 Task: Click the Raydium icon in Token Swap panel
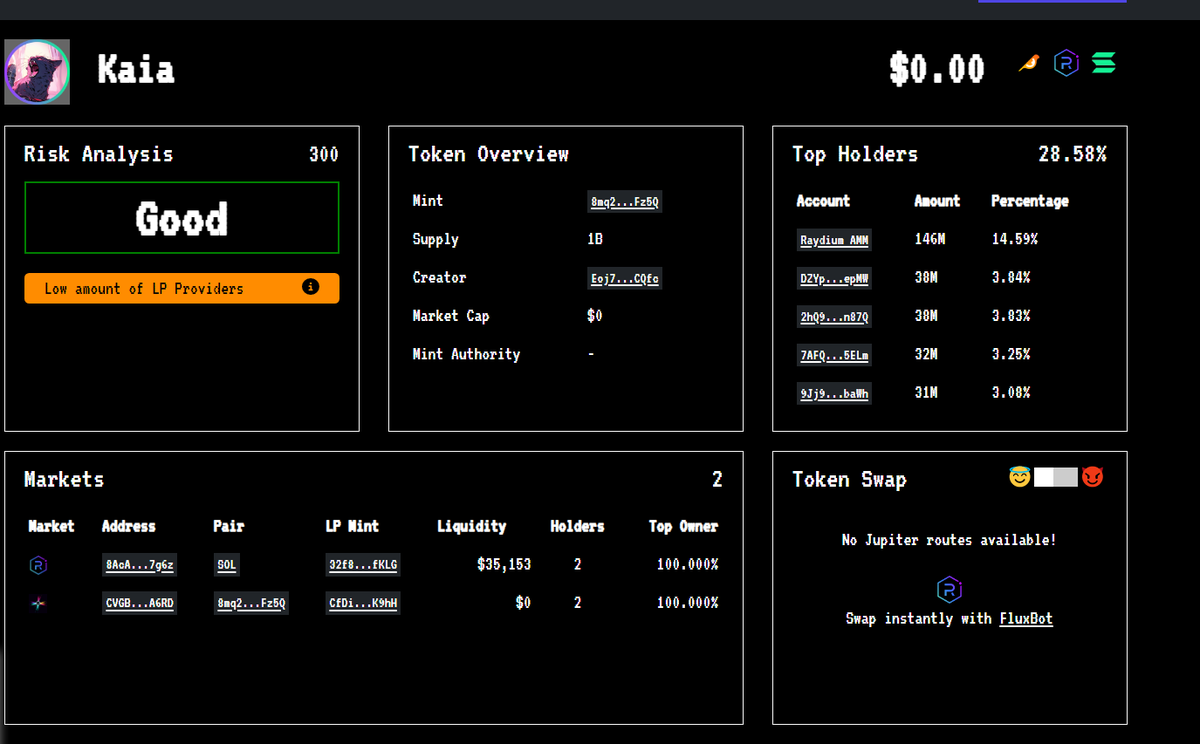pyautogui.click(x=949, y=589)
